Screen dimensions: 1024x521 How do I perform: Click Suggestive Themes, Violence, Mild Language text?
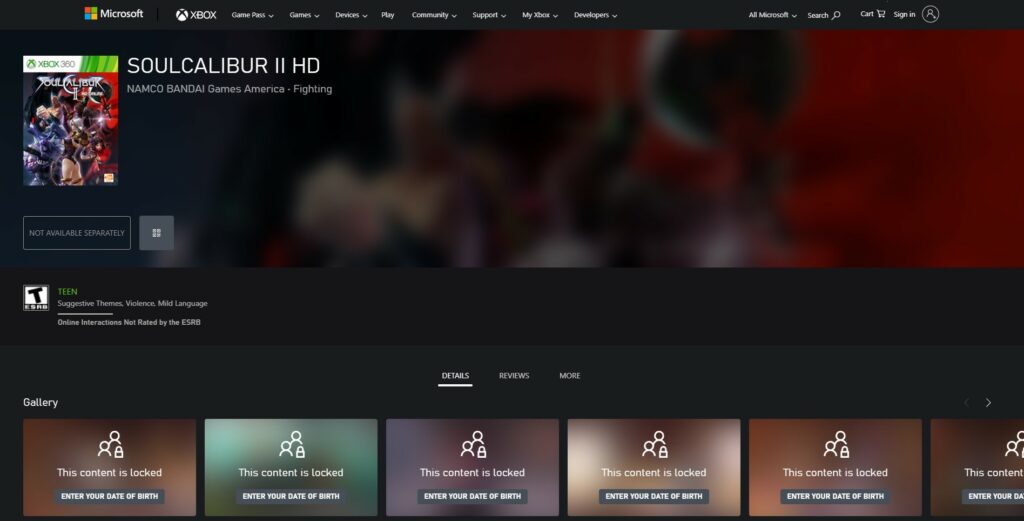tap(133, 304)
